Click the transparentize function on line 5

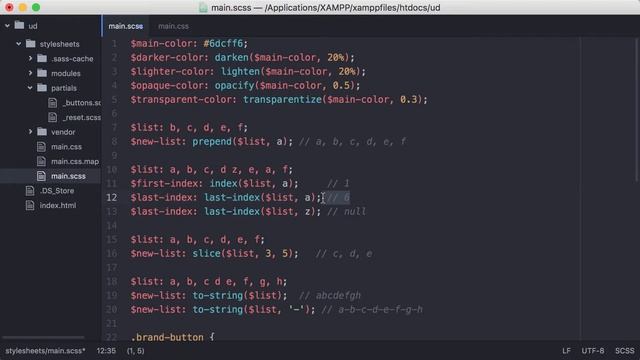click(282, 100)
